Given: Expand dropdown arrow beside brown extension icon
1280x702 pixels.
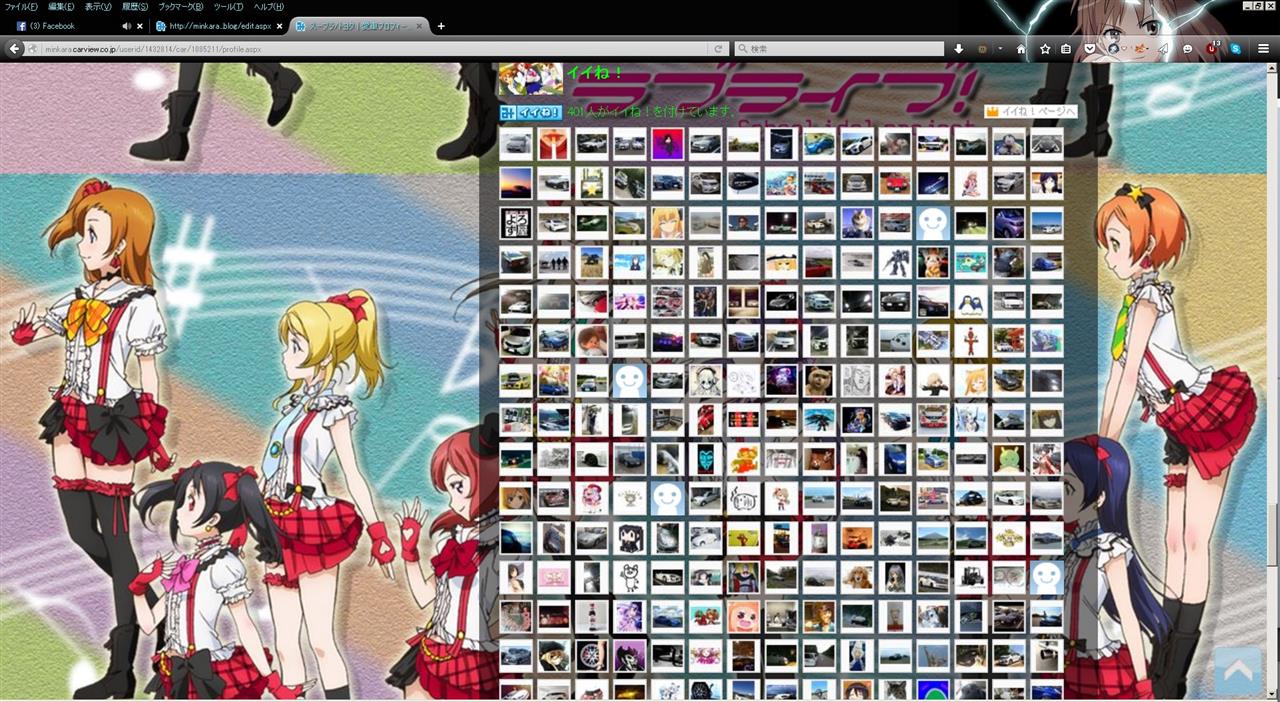Looking at the screenshot, I should tap(999, 48).
